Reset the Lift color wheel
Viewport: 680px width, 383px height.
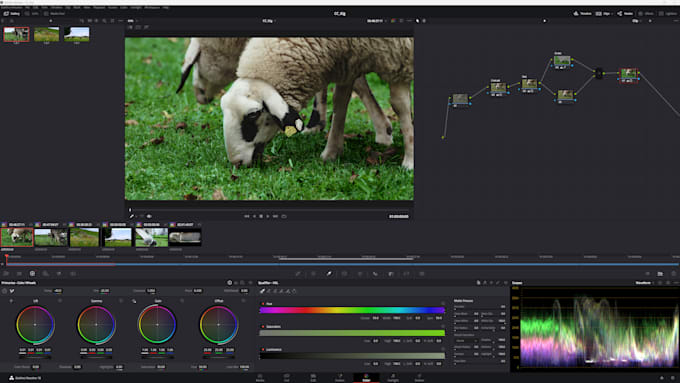[x=60, y=301]
